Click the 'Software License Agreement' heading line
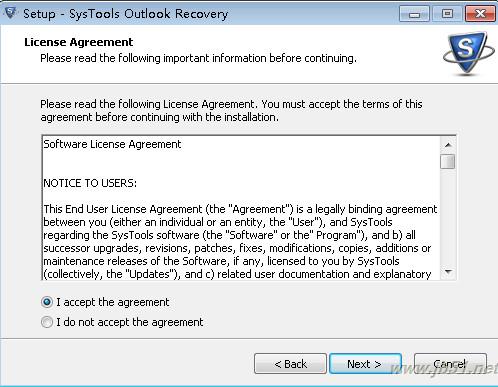 [x=112, y=144]
